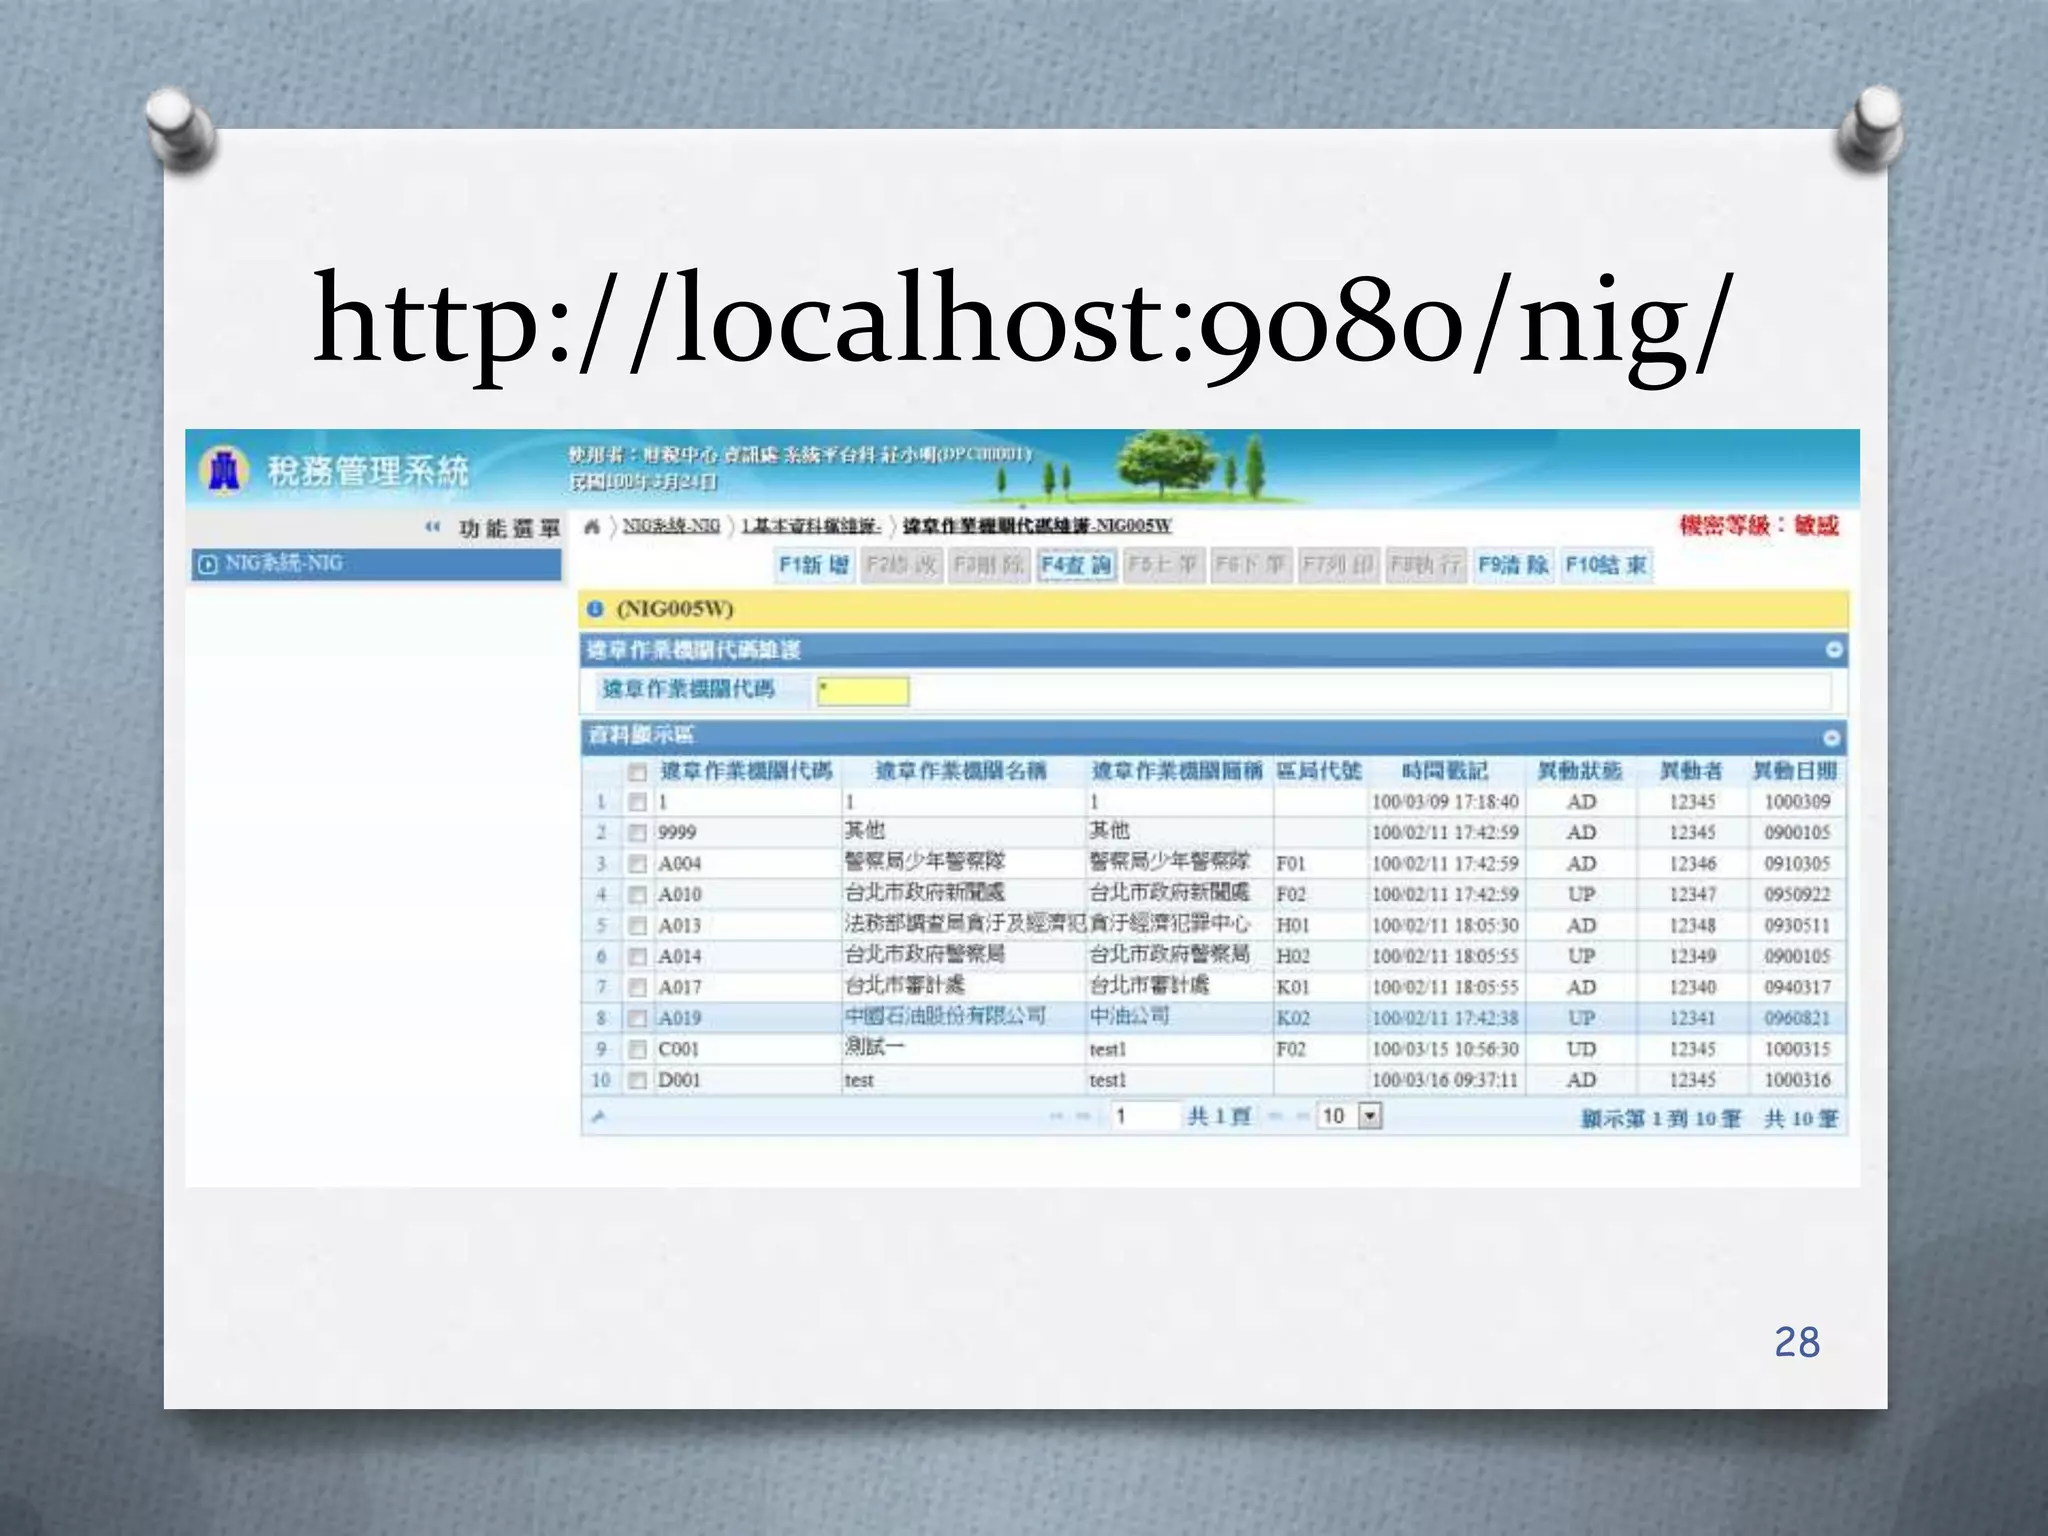Click the F1 新增 toolbar button
The width and height of the screenshot is (2048, 1536).
point(813,566)
